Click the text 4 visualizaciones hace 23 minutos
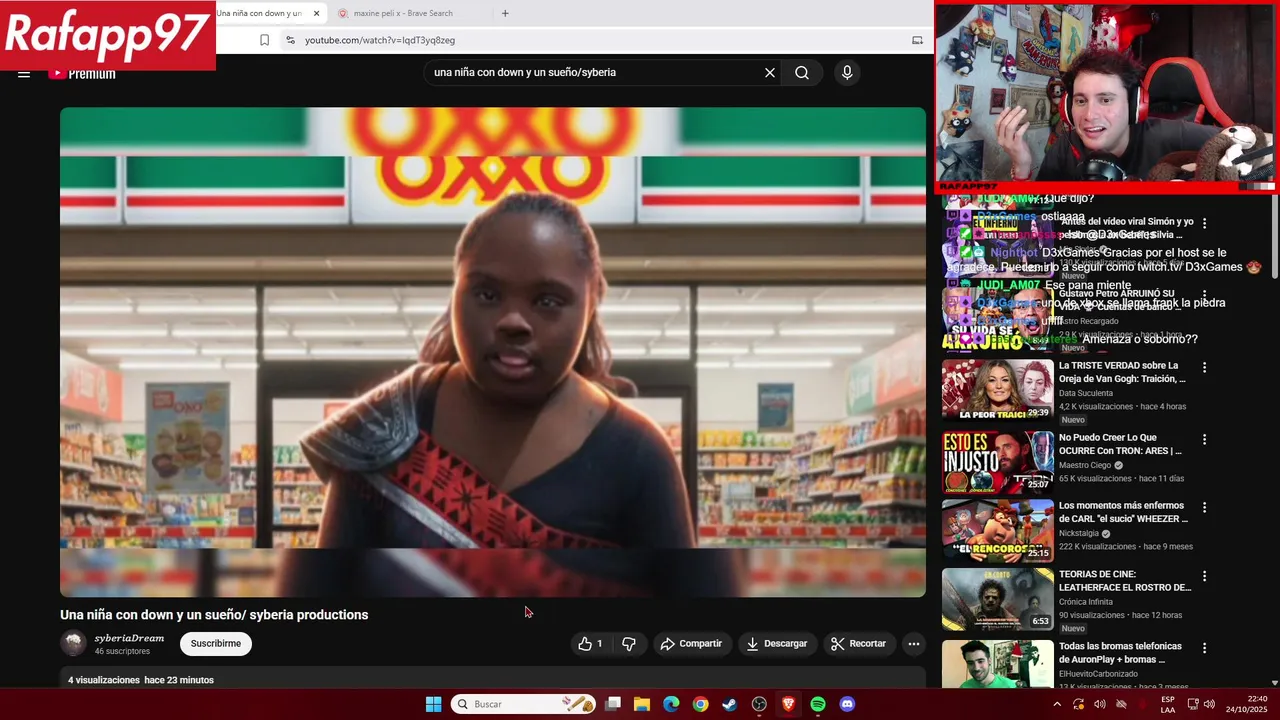 point(141,680)
